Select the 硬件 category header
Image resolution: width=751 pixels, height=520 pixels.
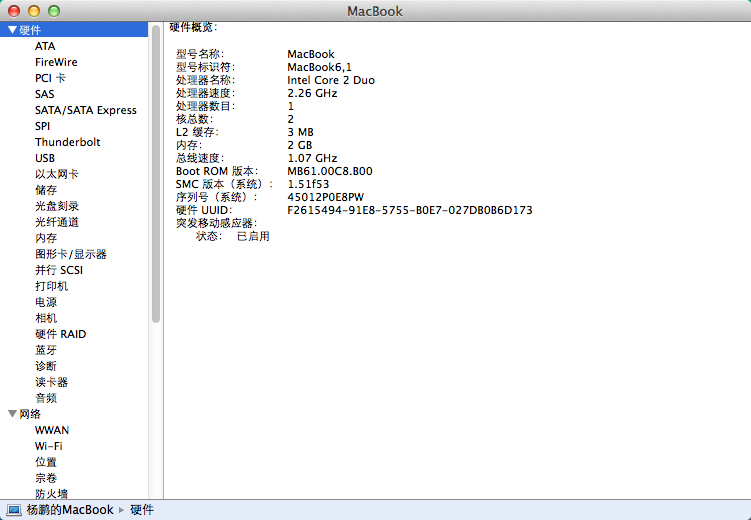(x=30, y=30)
